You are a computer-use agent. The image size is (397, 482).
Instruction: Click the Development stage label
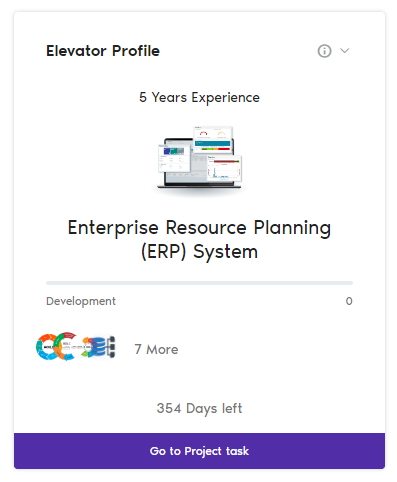[81, 301]
